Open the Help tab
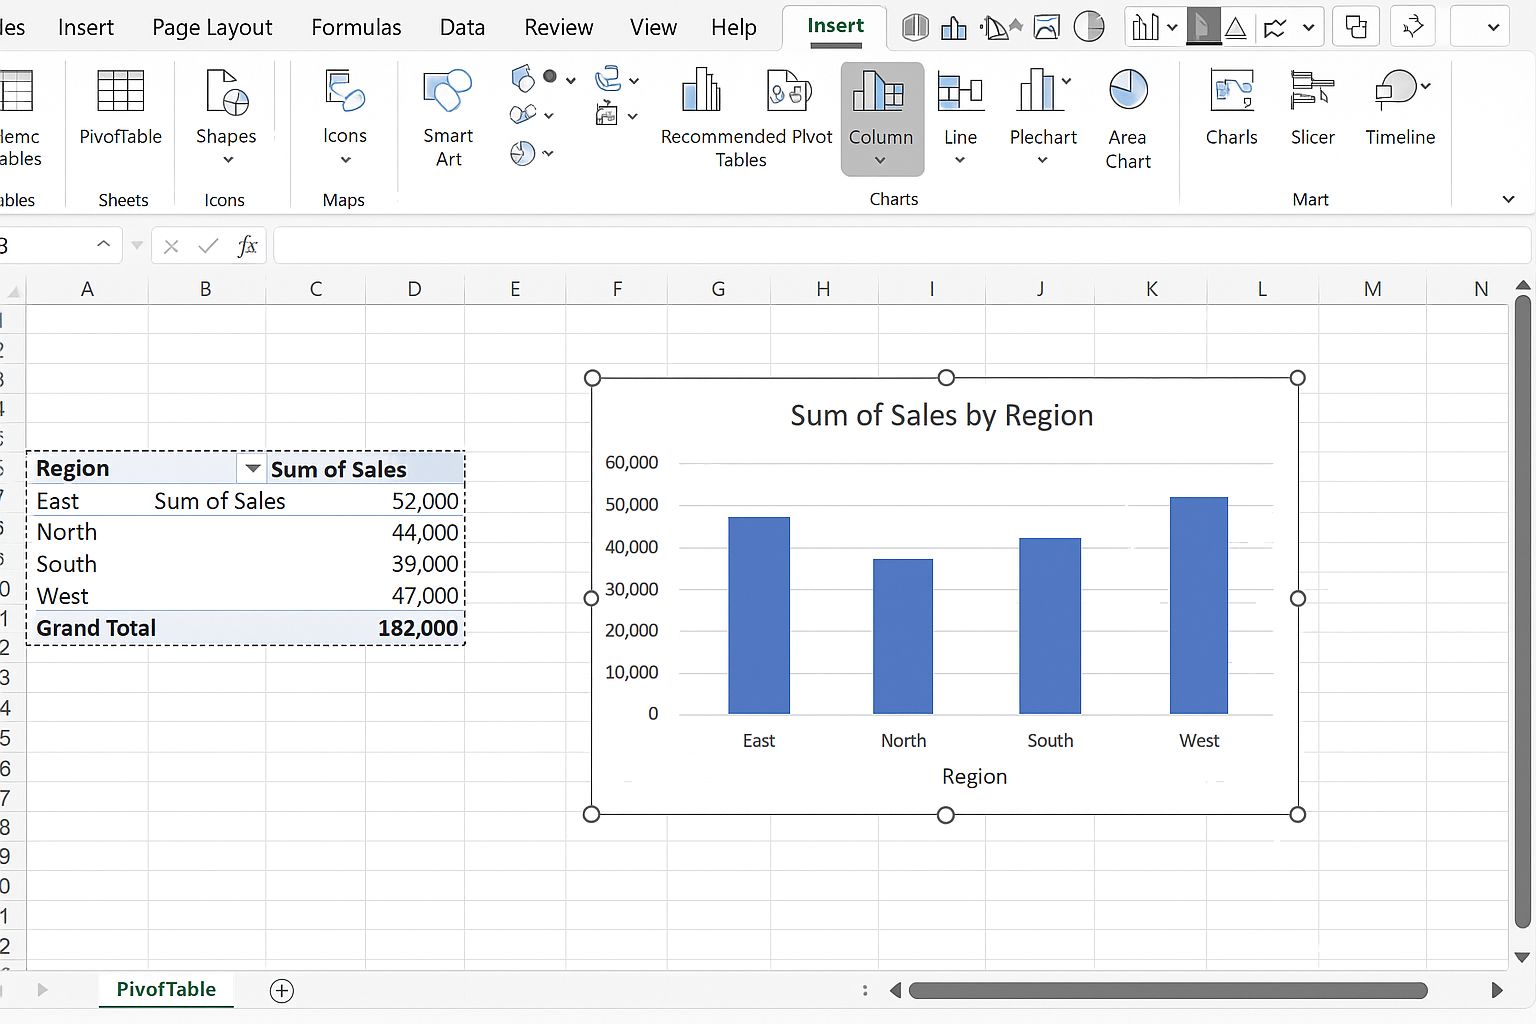 click(x=733, y=27)
